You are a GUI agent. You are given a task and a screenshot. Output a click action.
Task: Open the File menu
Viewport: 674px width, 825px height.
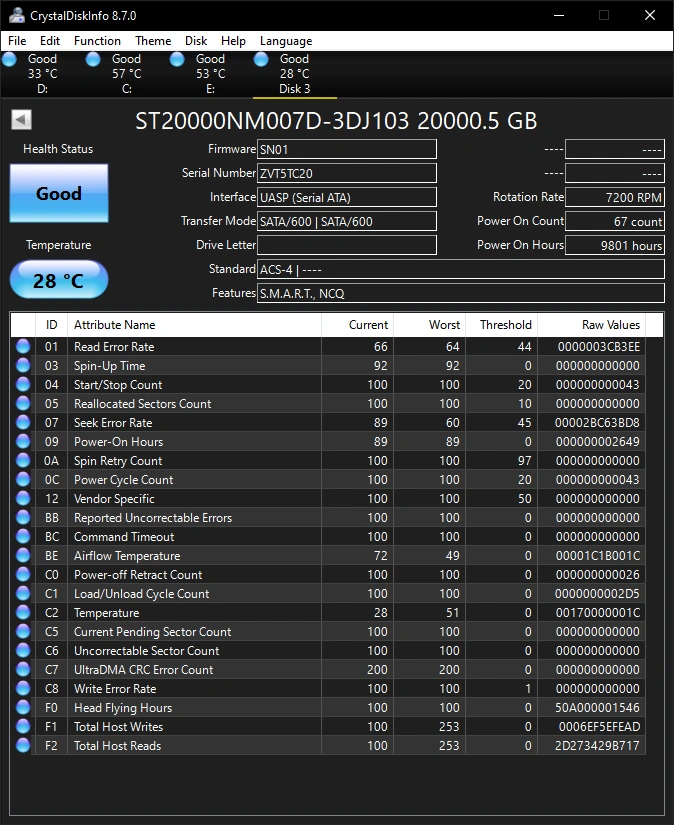coord(17,41)
